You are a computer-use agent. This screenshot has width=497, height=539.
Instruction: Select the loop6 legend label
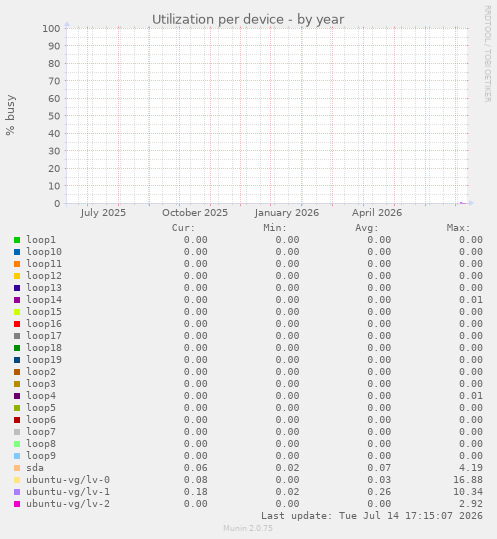tap(41, 420)
